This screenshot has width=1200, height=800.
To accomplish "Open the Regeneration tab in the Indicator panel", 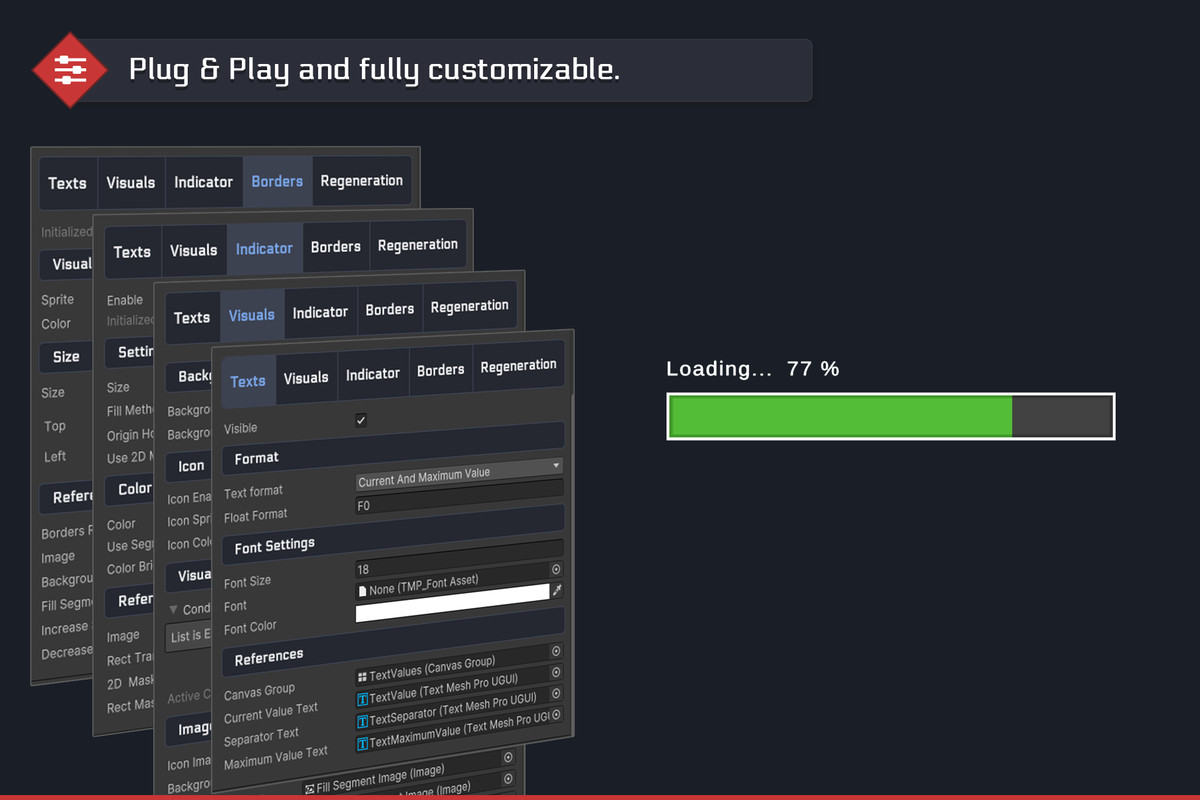I will tap(418, 245).
